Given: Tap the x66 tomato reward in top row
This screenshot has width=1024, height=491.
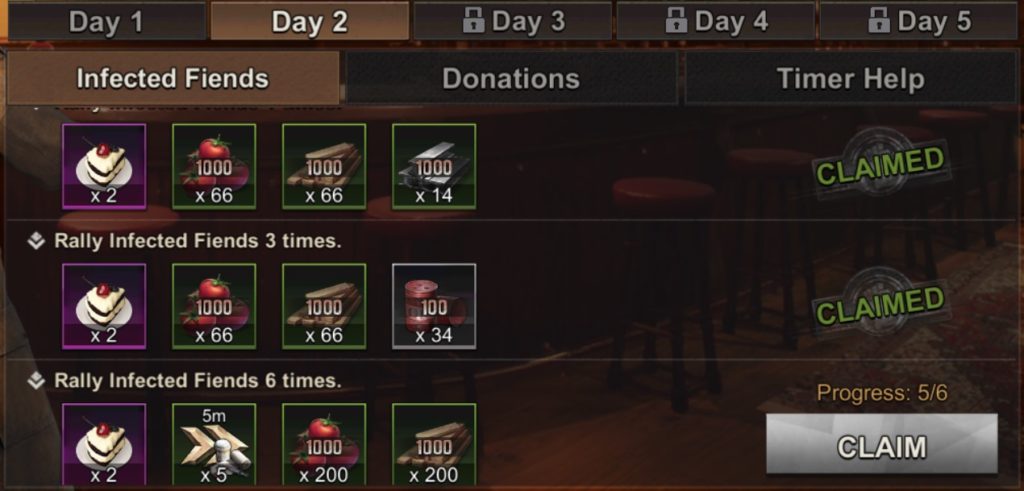Looking at the screenshot, I should click(x=214, y=166).
